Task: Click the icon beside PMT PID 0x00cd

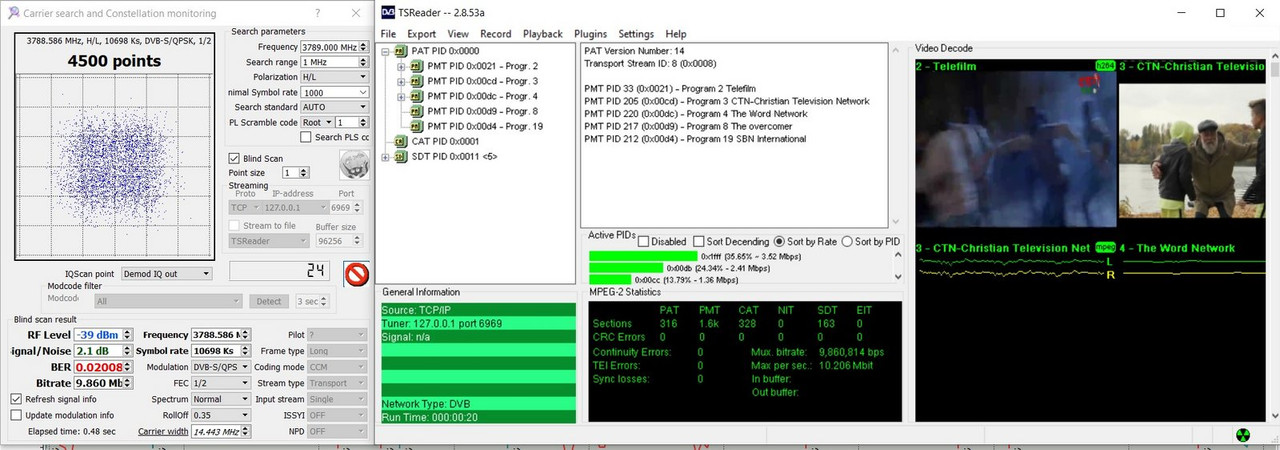Action: click(x=416, y=81)
